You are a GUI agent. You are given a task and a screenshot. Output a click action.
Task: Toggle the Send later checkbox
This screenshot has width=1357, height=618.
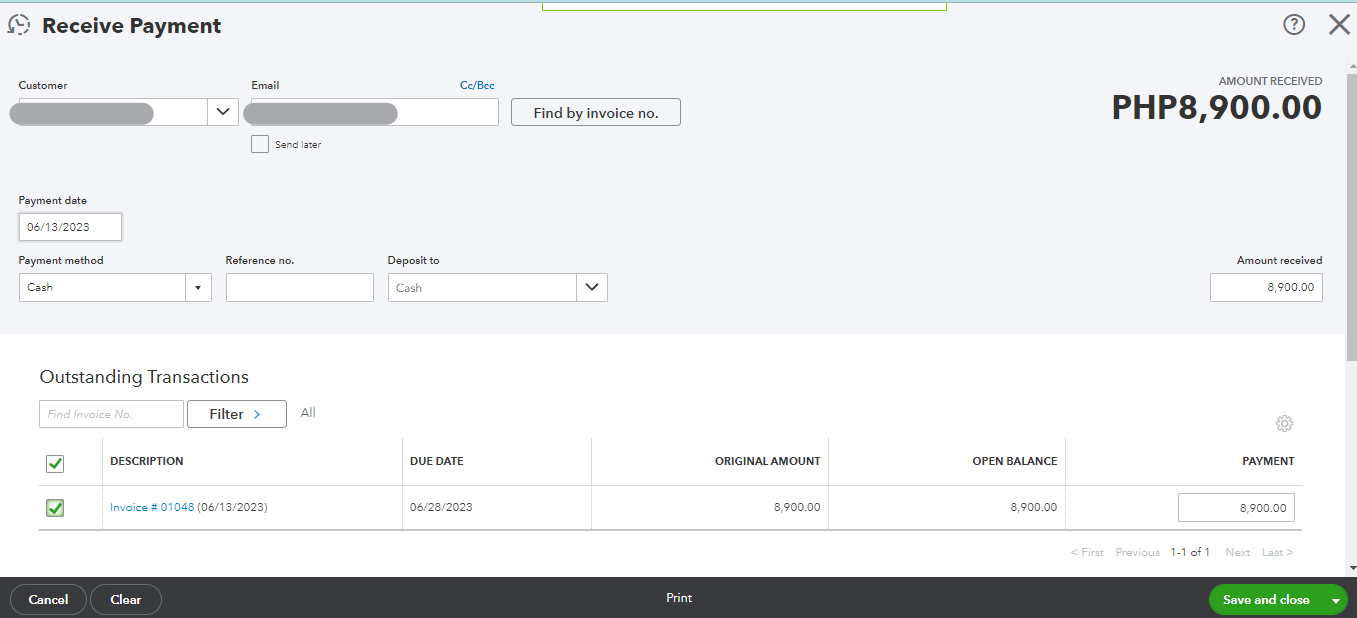pos(260,144)
